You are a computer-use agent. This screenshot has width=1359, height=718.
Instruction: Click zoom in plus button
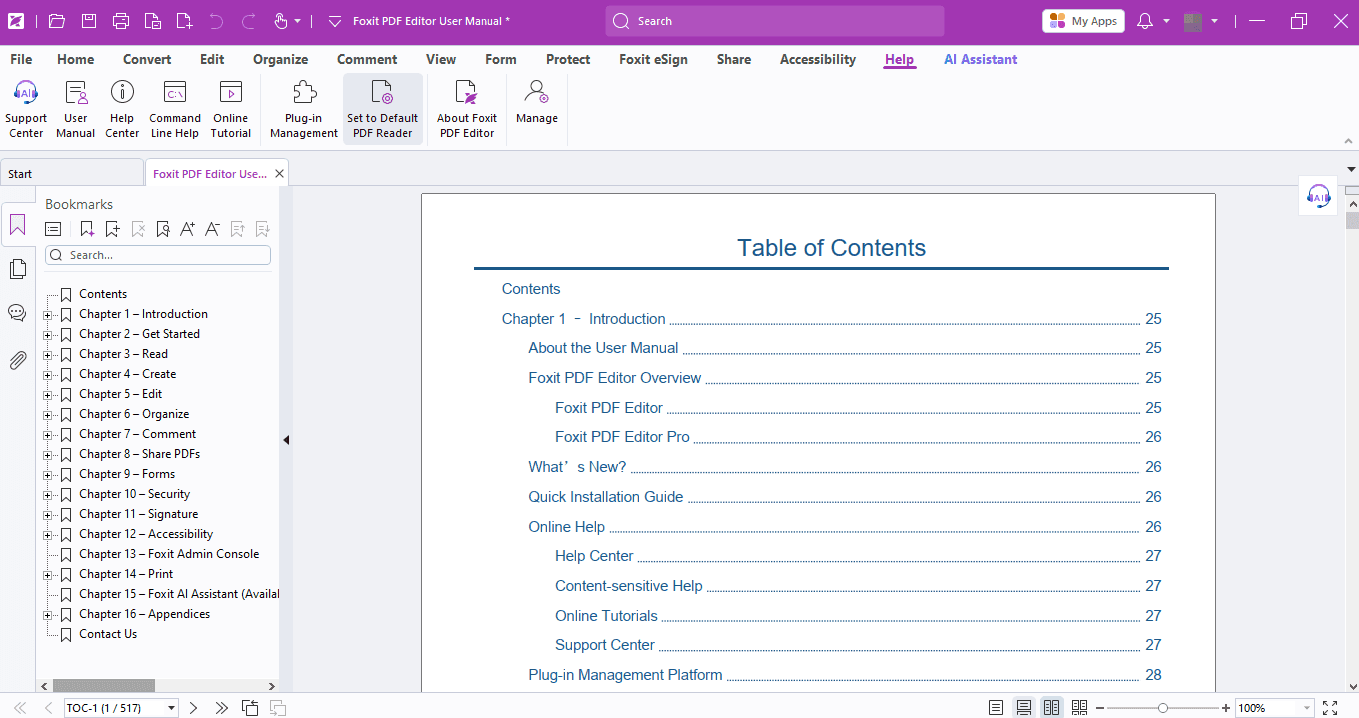coord(1226,708)
